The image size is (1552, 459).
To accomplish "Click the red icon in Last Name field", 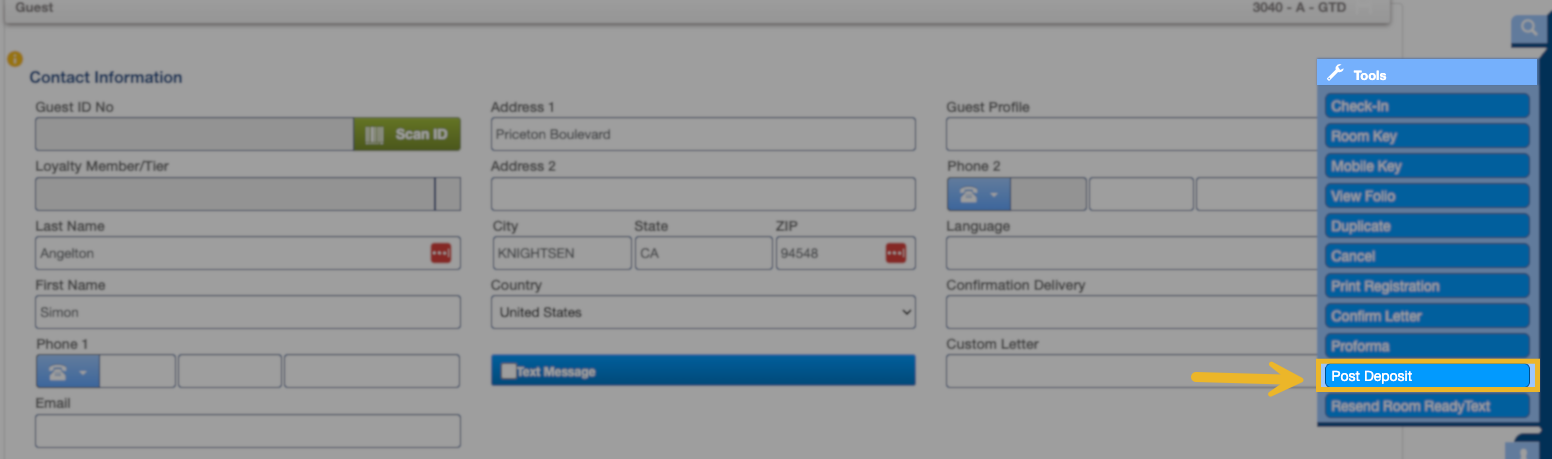I will tap(441, 253).
